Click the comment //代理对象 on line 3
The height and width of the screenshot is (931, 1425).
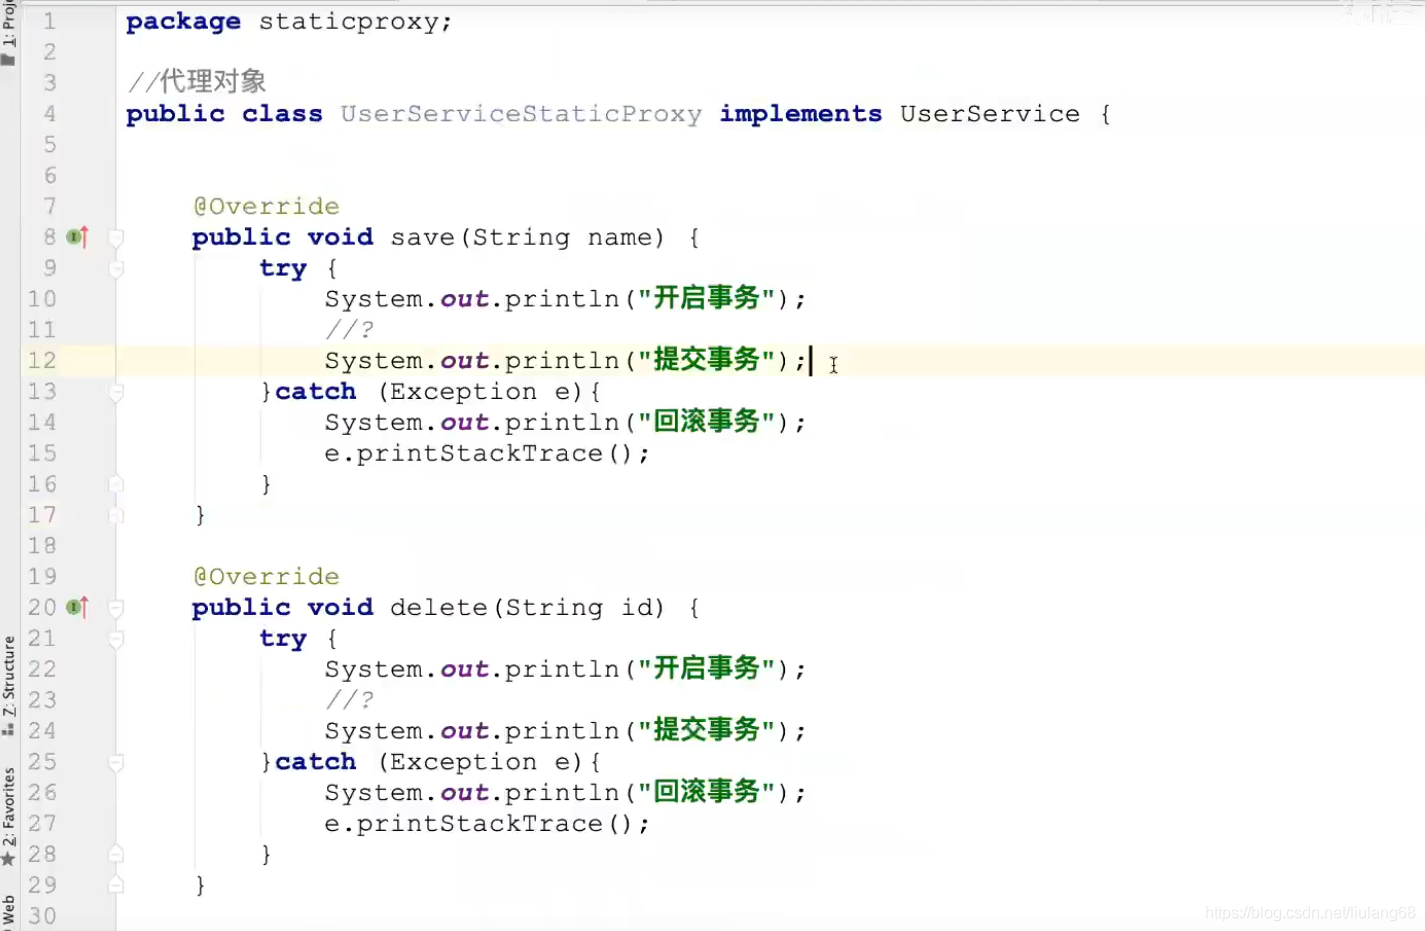[x=197, y=81]
